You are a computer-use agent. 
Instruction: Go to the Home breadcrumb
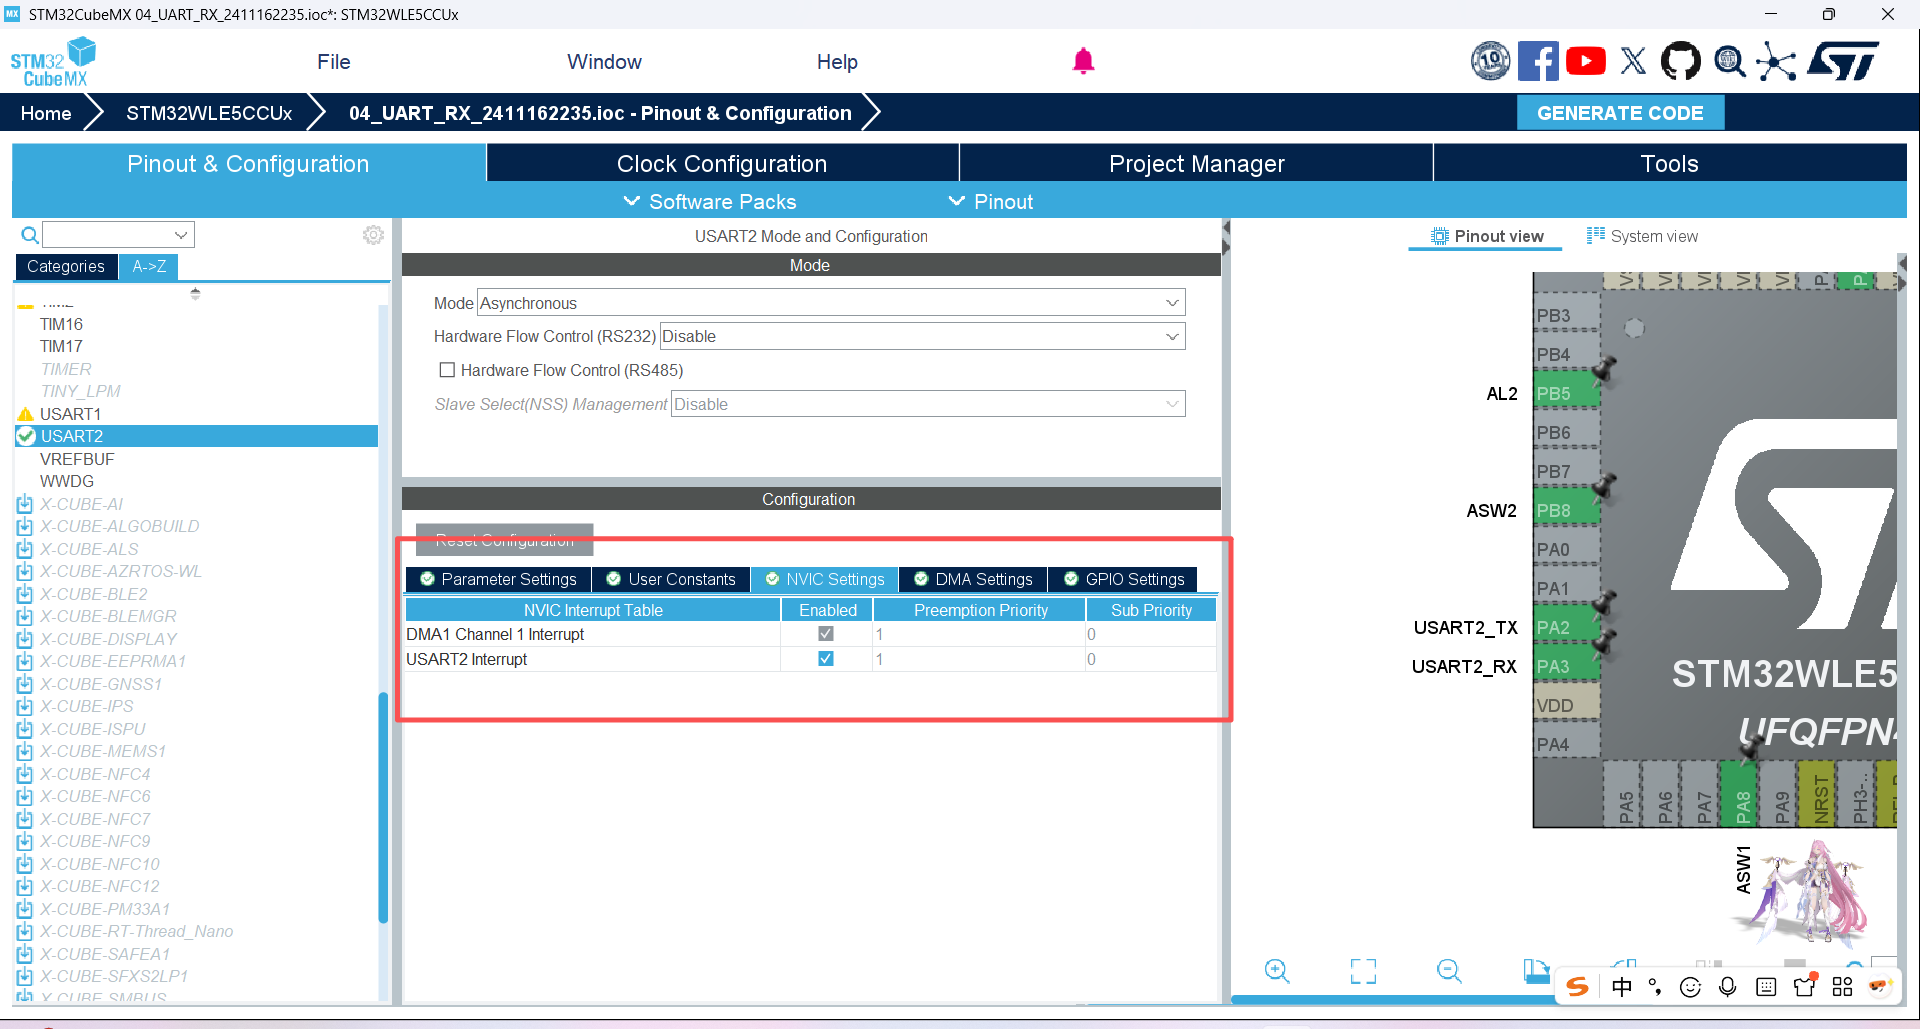[46, 113]
